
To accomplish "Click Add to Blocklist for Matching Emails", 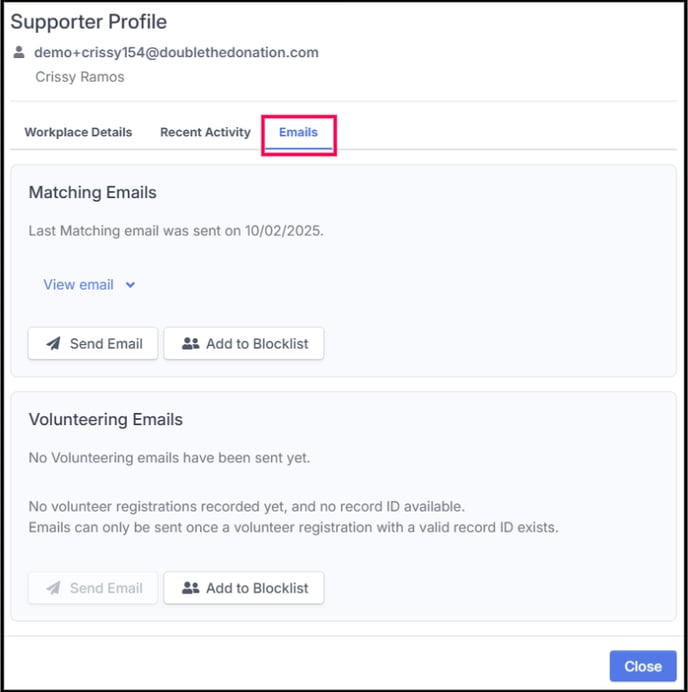I will pos(244,344).
